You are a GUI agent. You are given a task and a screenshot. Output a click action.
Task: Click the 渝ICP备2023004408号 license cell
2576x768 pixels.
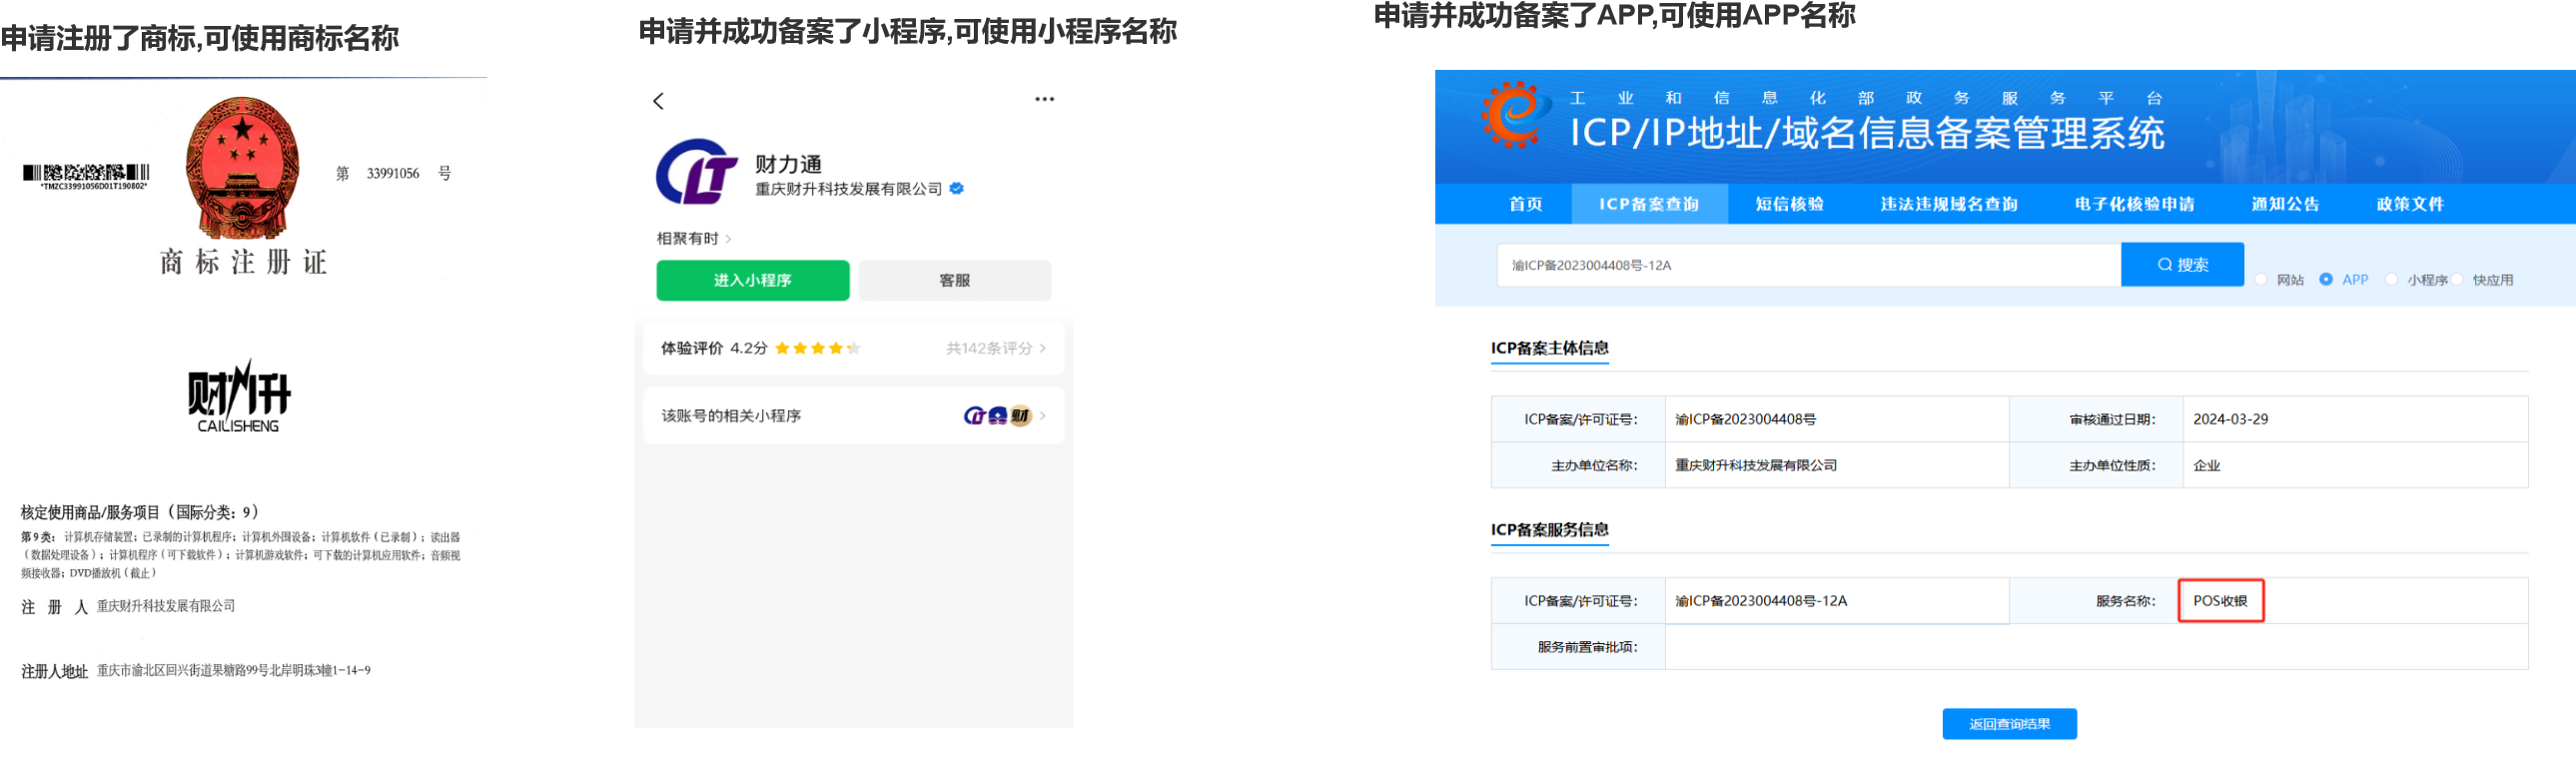1837,419
